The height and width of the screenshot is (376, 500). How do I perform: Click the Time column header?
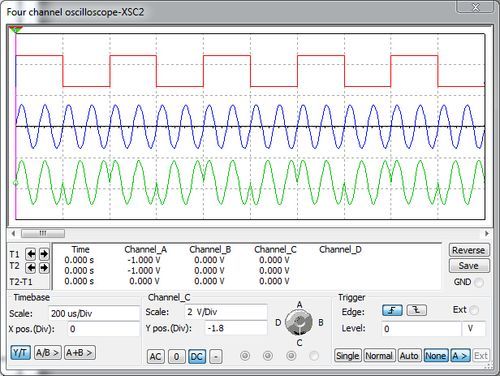point(81,249)
